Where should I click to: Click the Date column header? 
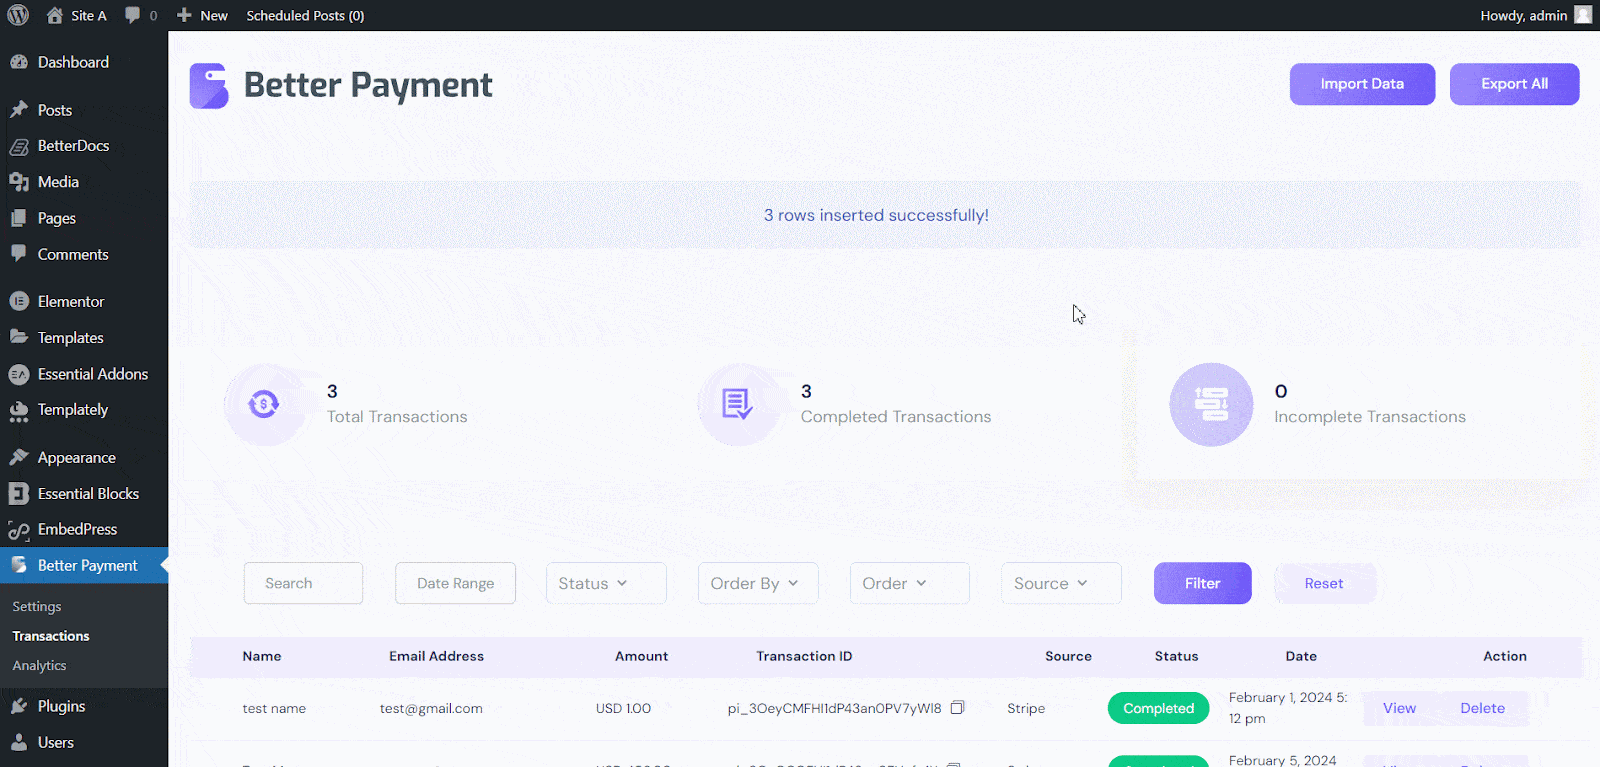[1301, 656]
